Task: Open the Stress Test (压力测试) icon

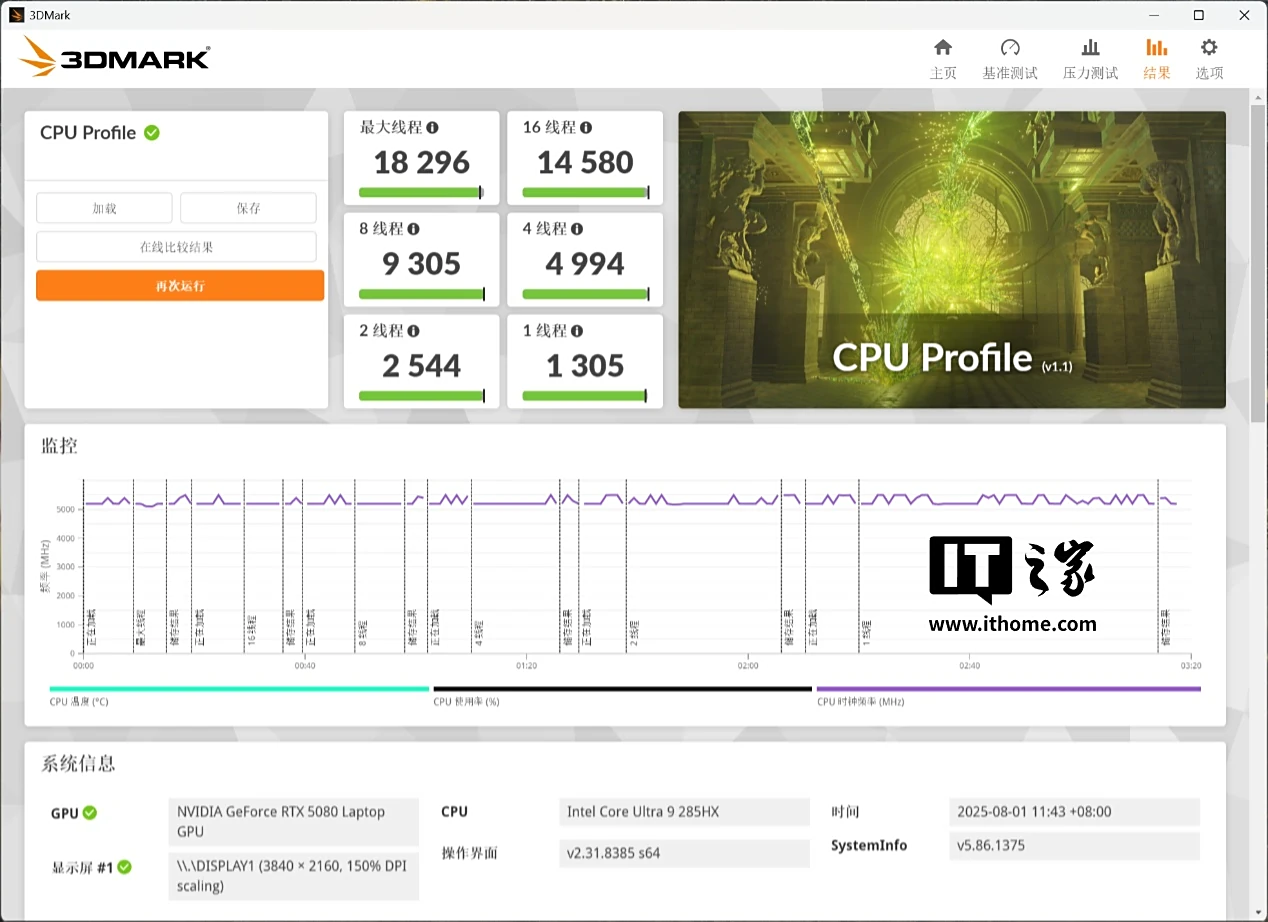Action: click(1090, 48)
